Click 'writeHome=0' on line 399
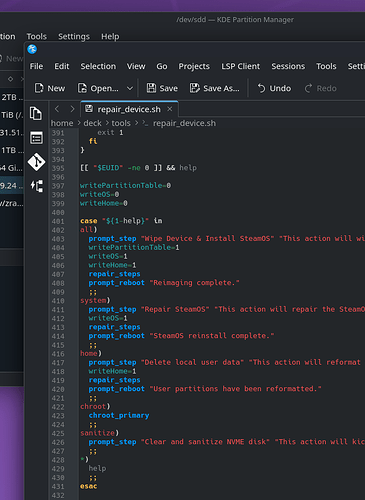 point(104,203)
